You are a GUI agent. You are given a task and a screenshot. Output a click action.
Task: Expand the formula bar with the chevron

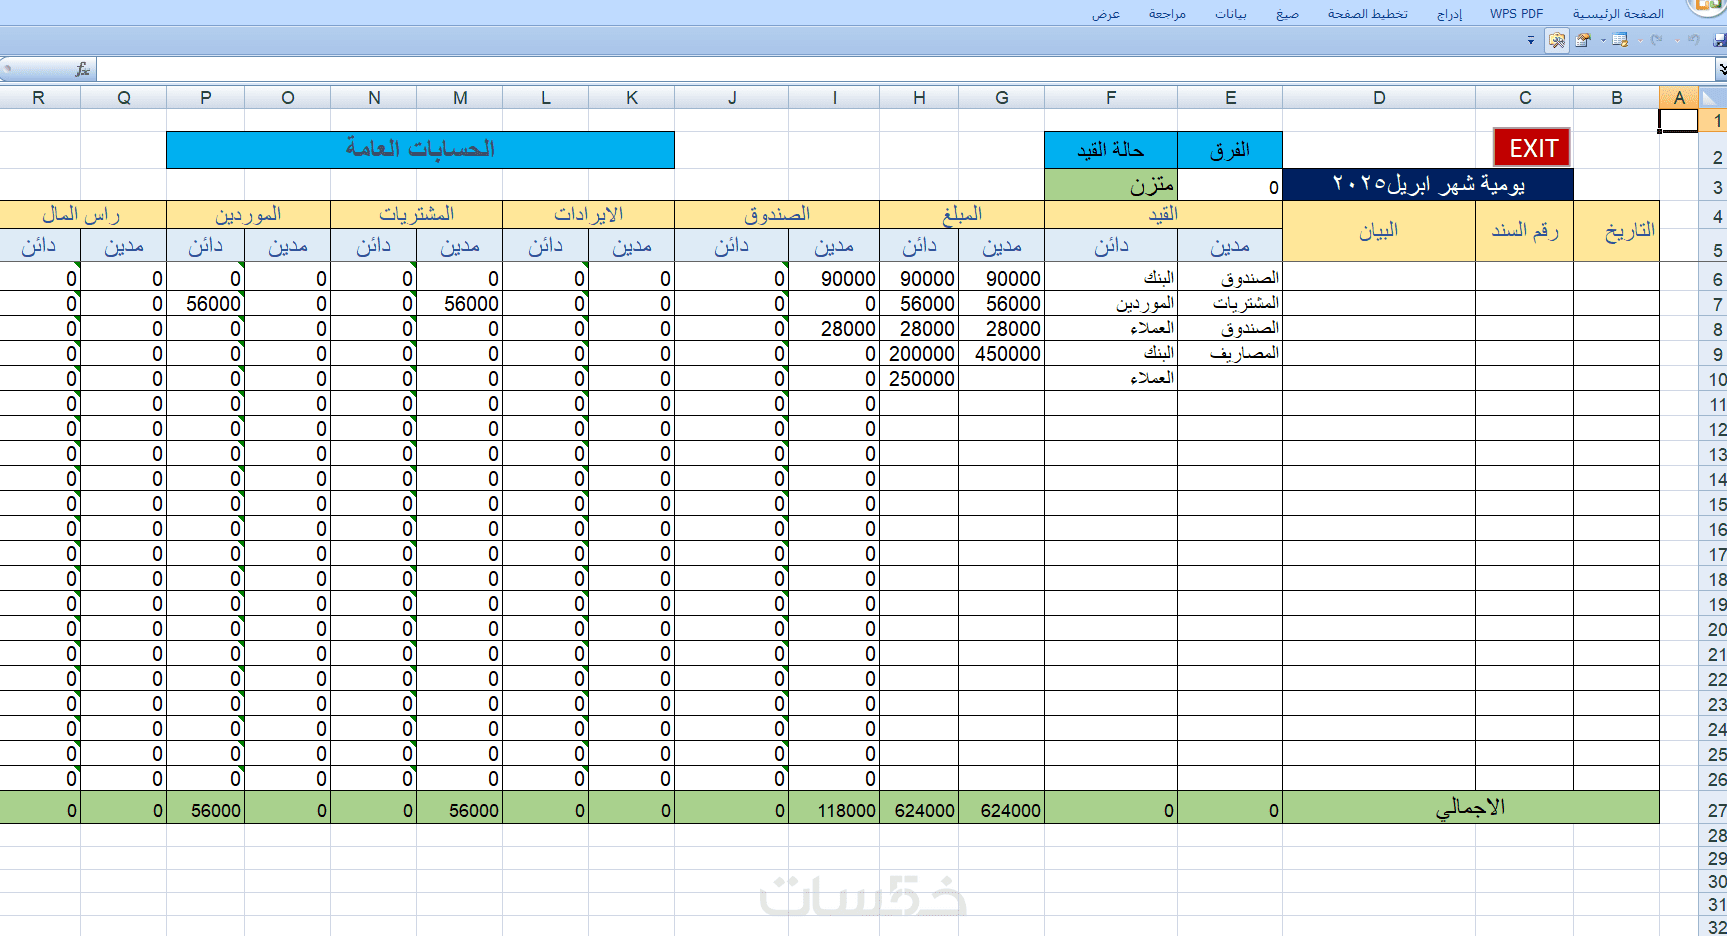click(1721, 69)
